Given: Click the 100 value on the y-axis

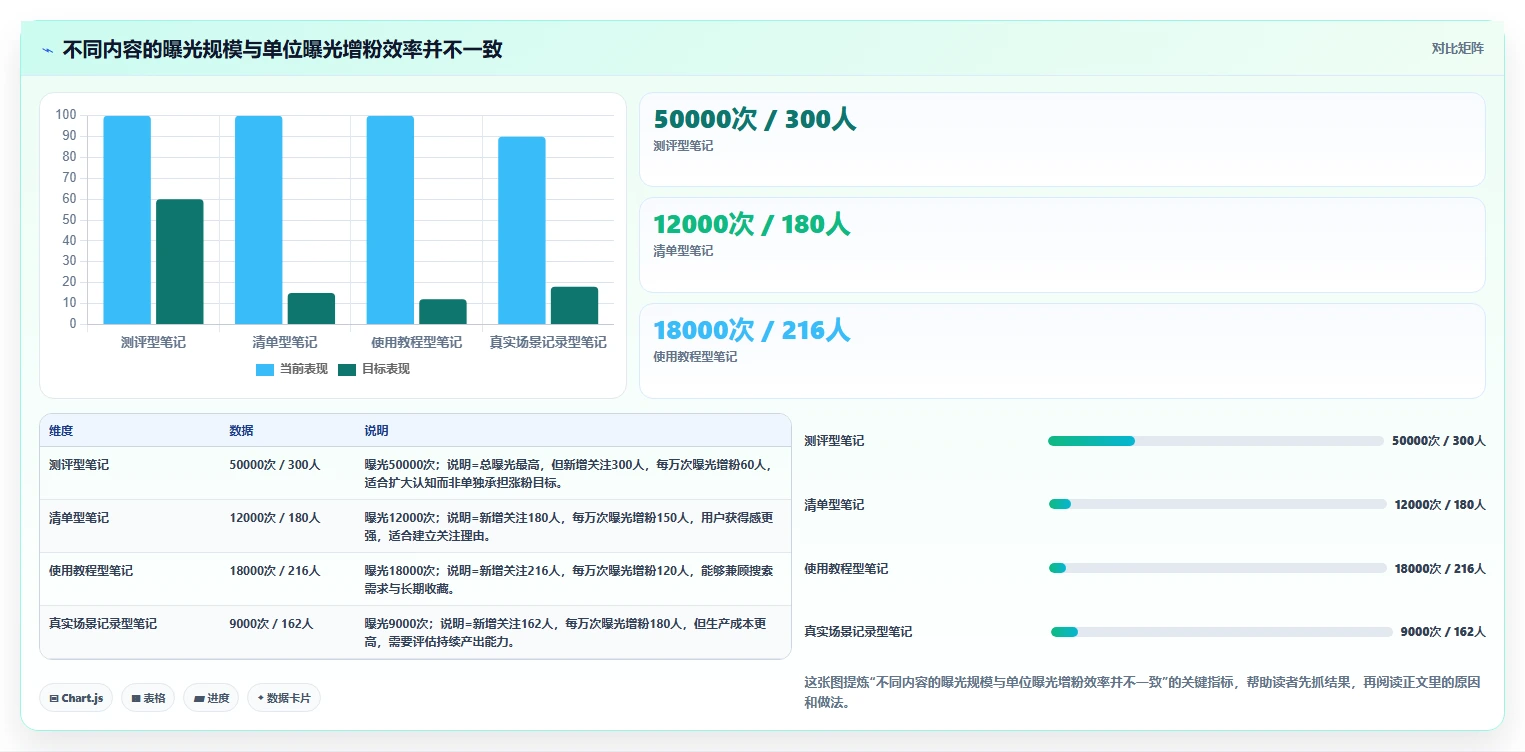Looking at the screenshot, I should pos(66,115).
